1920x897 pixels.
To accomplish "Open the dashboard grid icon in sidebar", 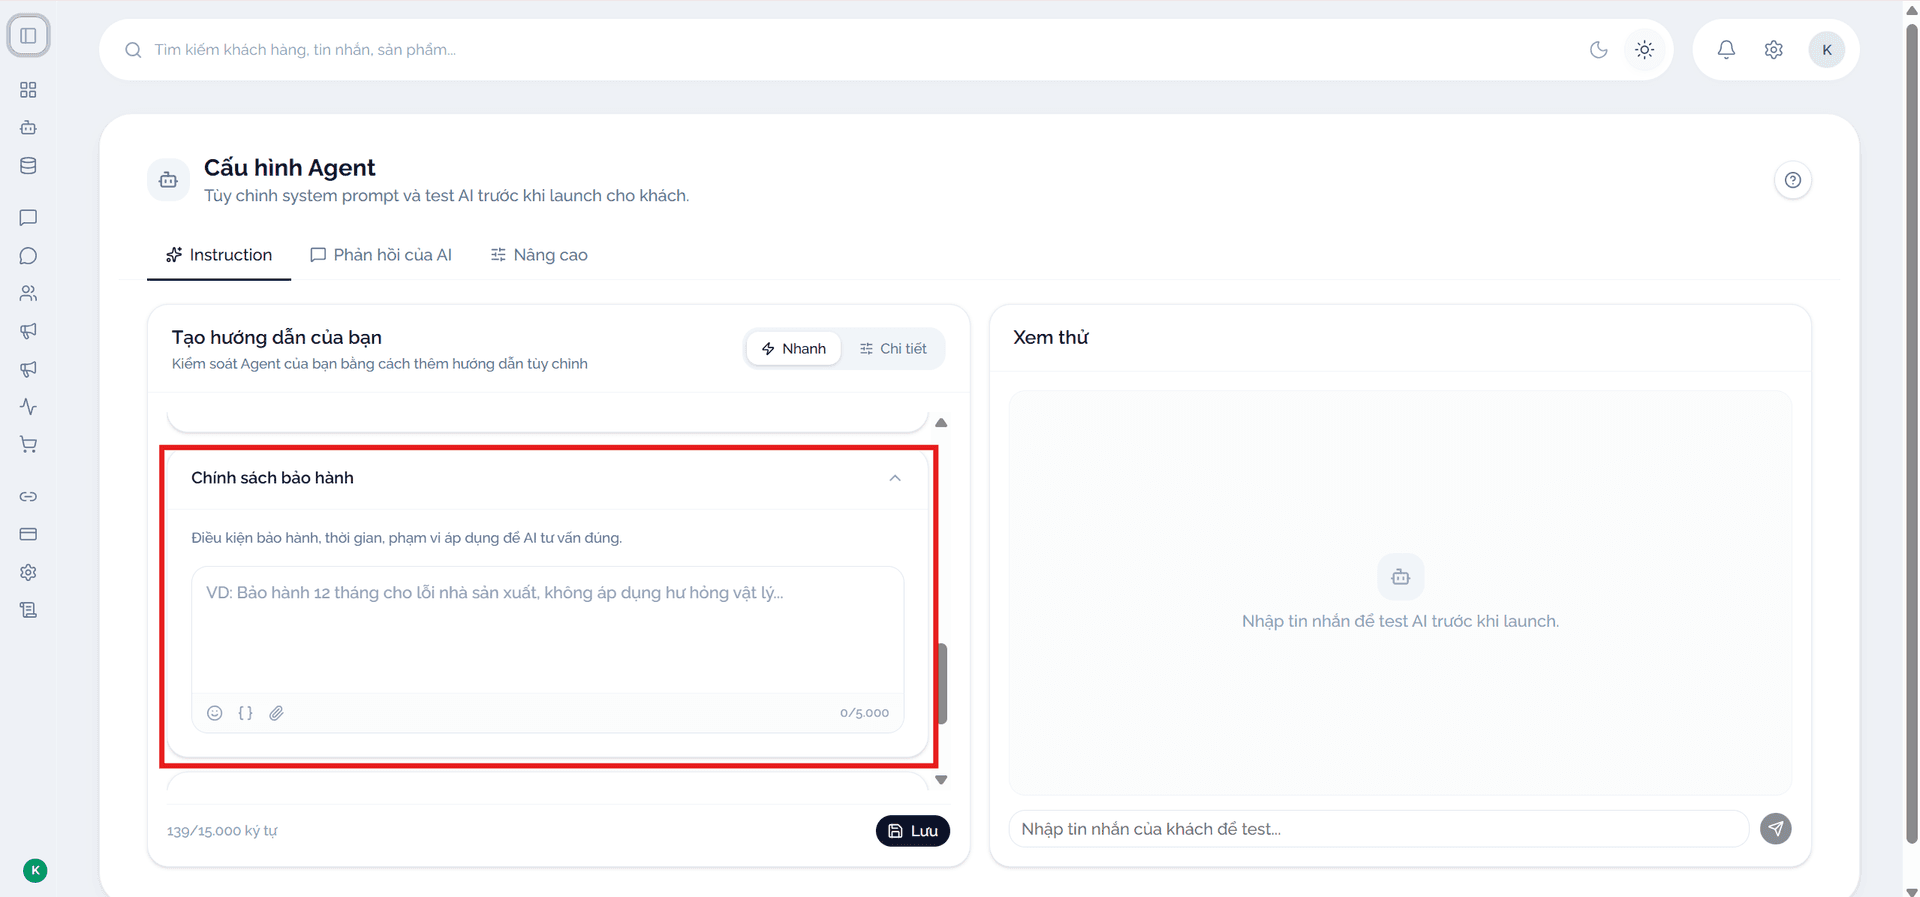I will click(28, 90).
